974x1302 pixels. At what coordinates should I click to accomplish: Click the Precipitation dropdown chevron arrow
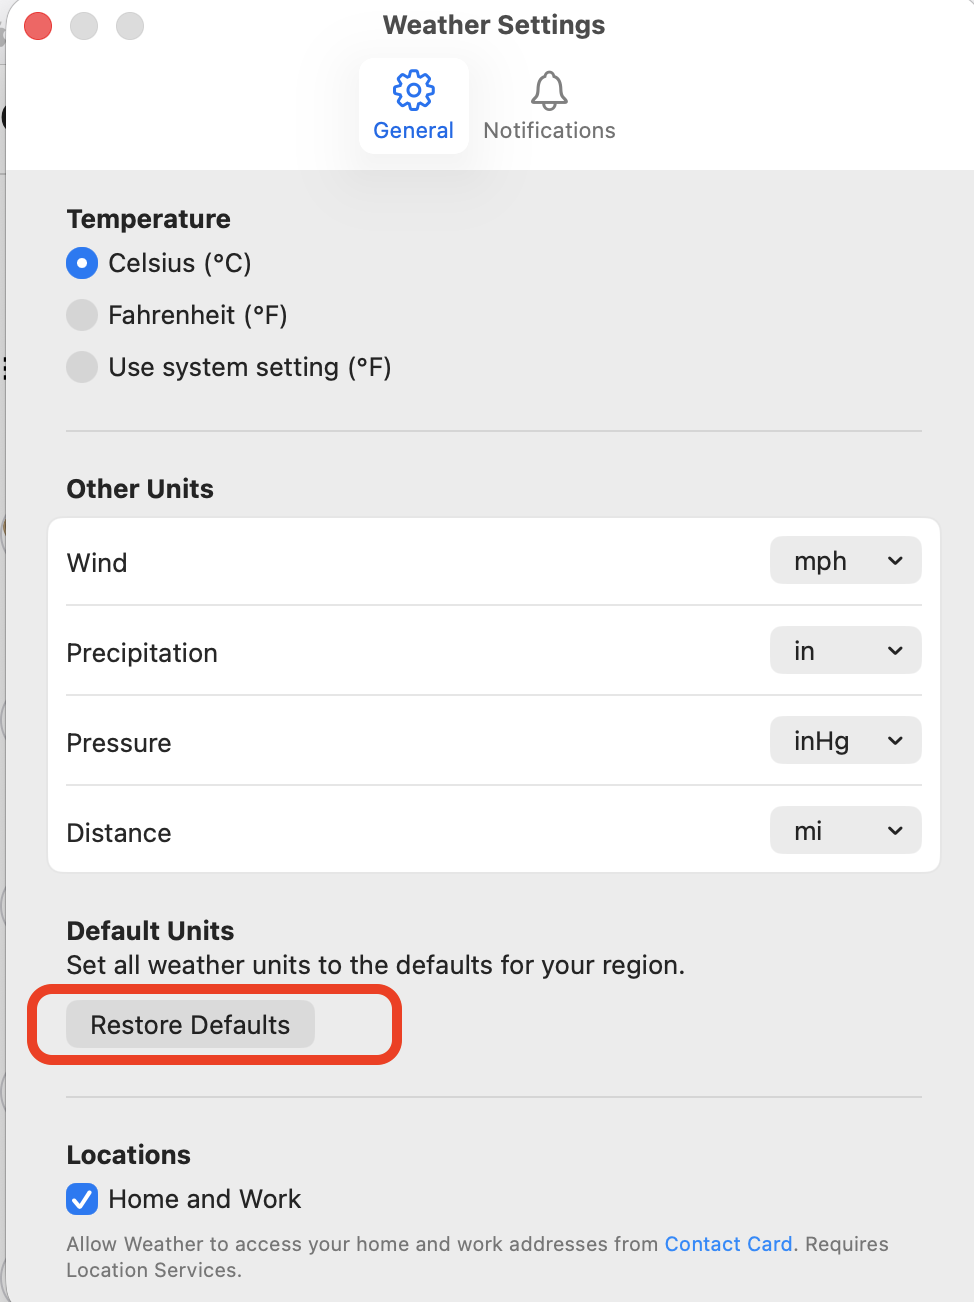[895, 651]
